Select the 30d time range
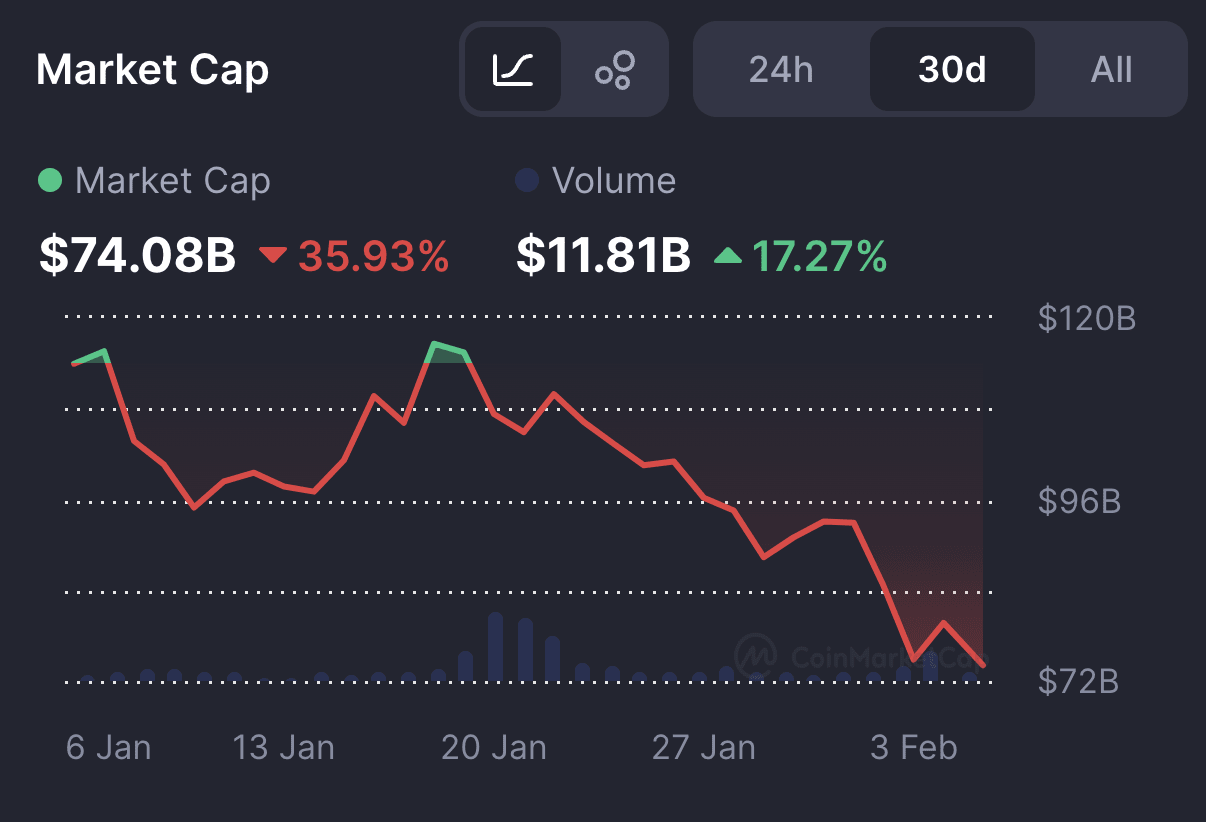 tap(952, 69)
